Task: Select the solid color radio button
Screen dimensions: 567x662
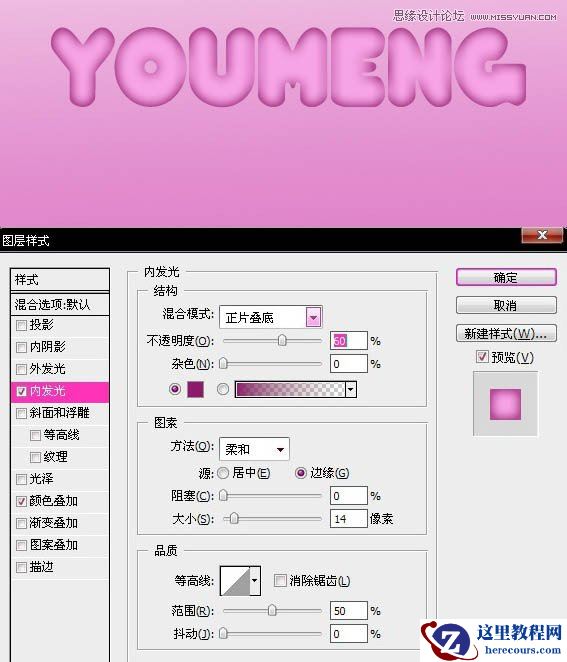Action: click(x=175, y=389)
